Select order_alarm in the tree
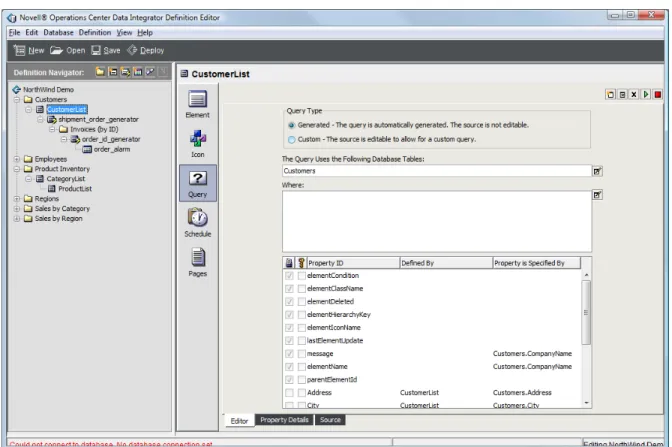 click(x=112, y=149)
